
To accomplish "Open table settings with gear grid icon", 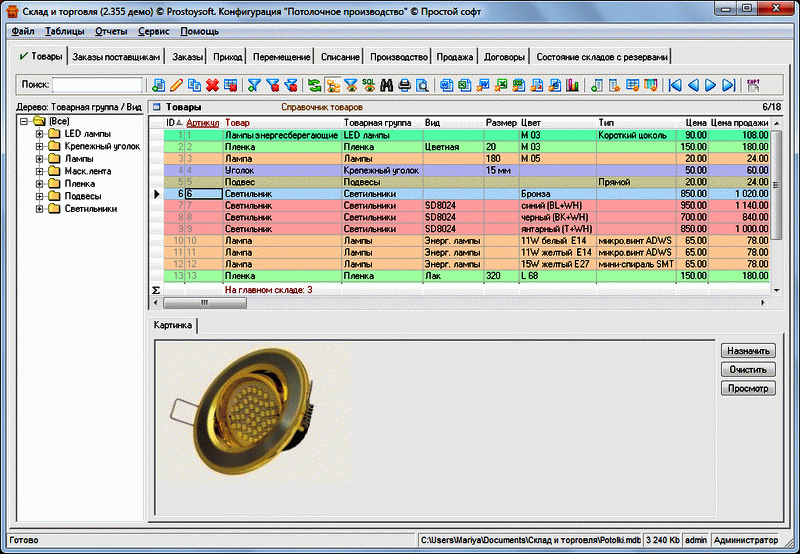I will click(x=632, y=85).
